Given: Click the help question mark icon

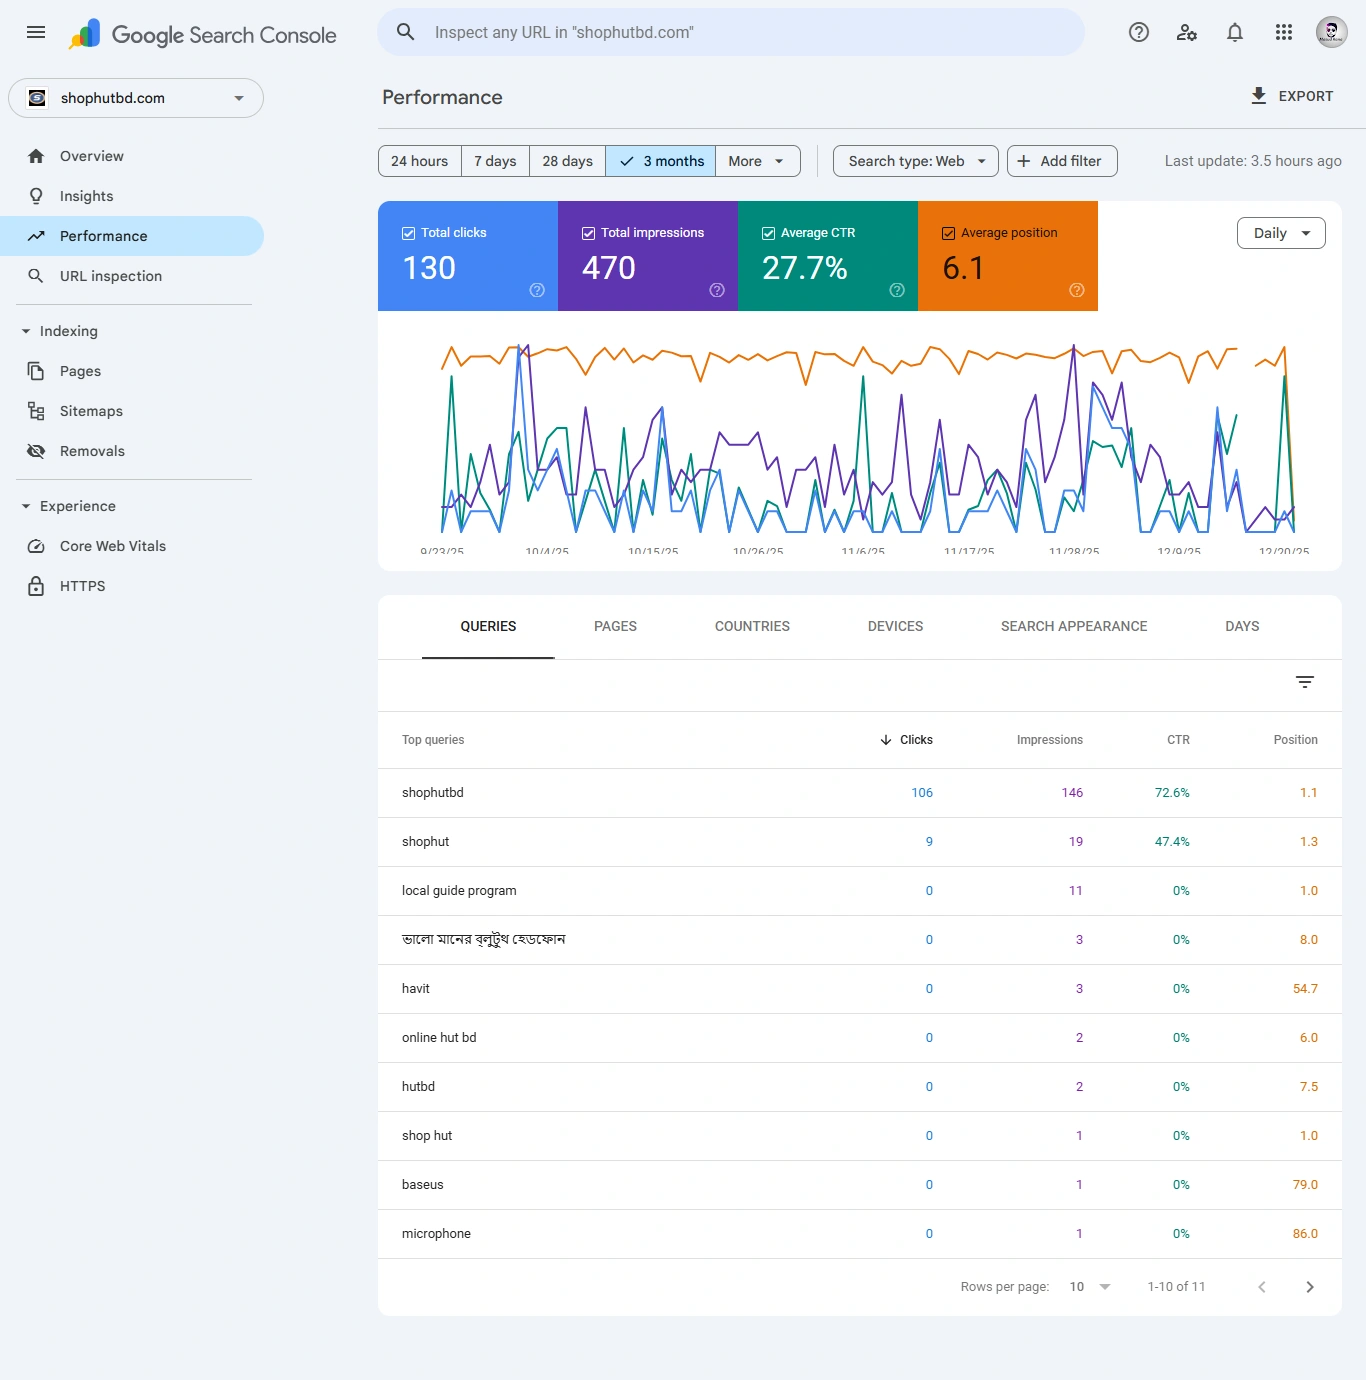Looking at the screenshot, I should (1138, 32).
